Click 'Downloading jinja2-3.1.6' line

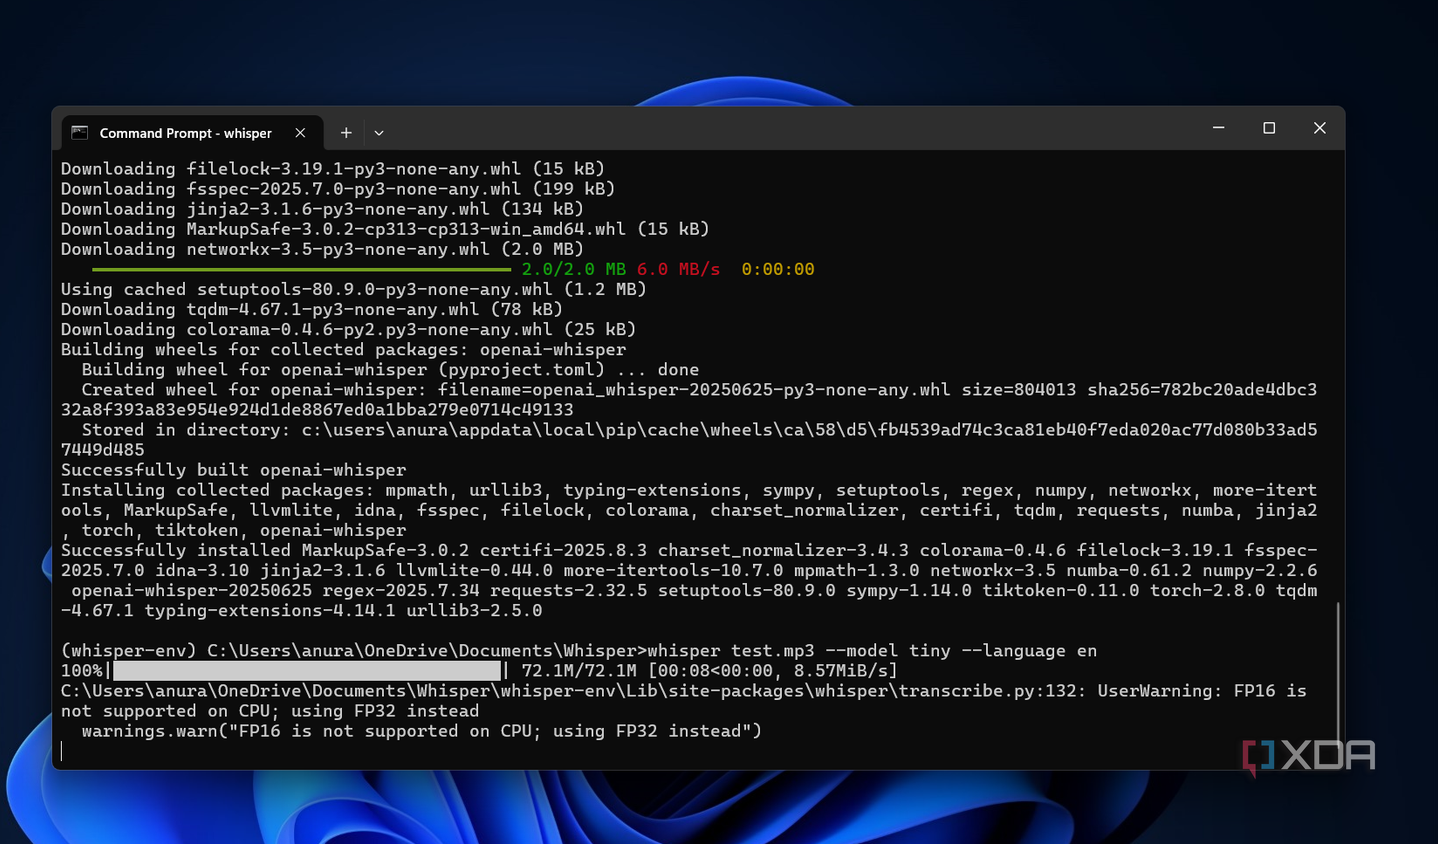pyautogui.click(x=322, y=209)
